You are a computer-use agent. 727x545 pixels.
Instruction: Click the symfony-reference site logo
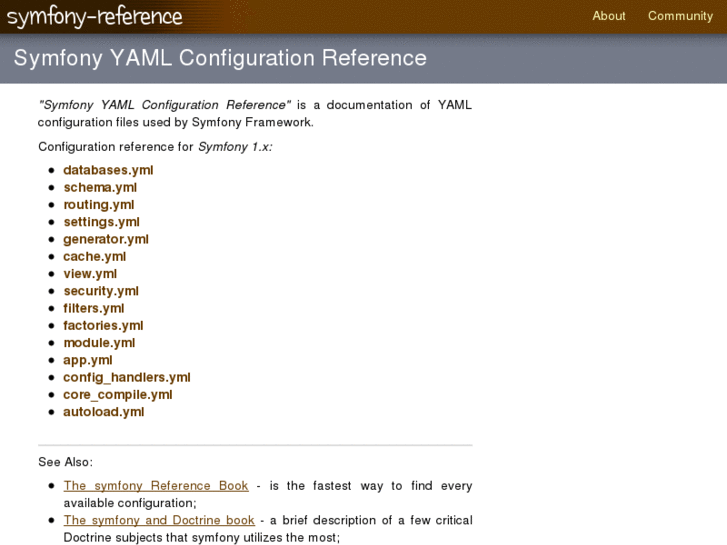(95, 17)
